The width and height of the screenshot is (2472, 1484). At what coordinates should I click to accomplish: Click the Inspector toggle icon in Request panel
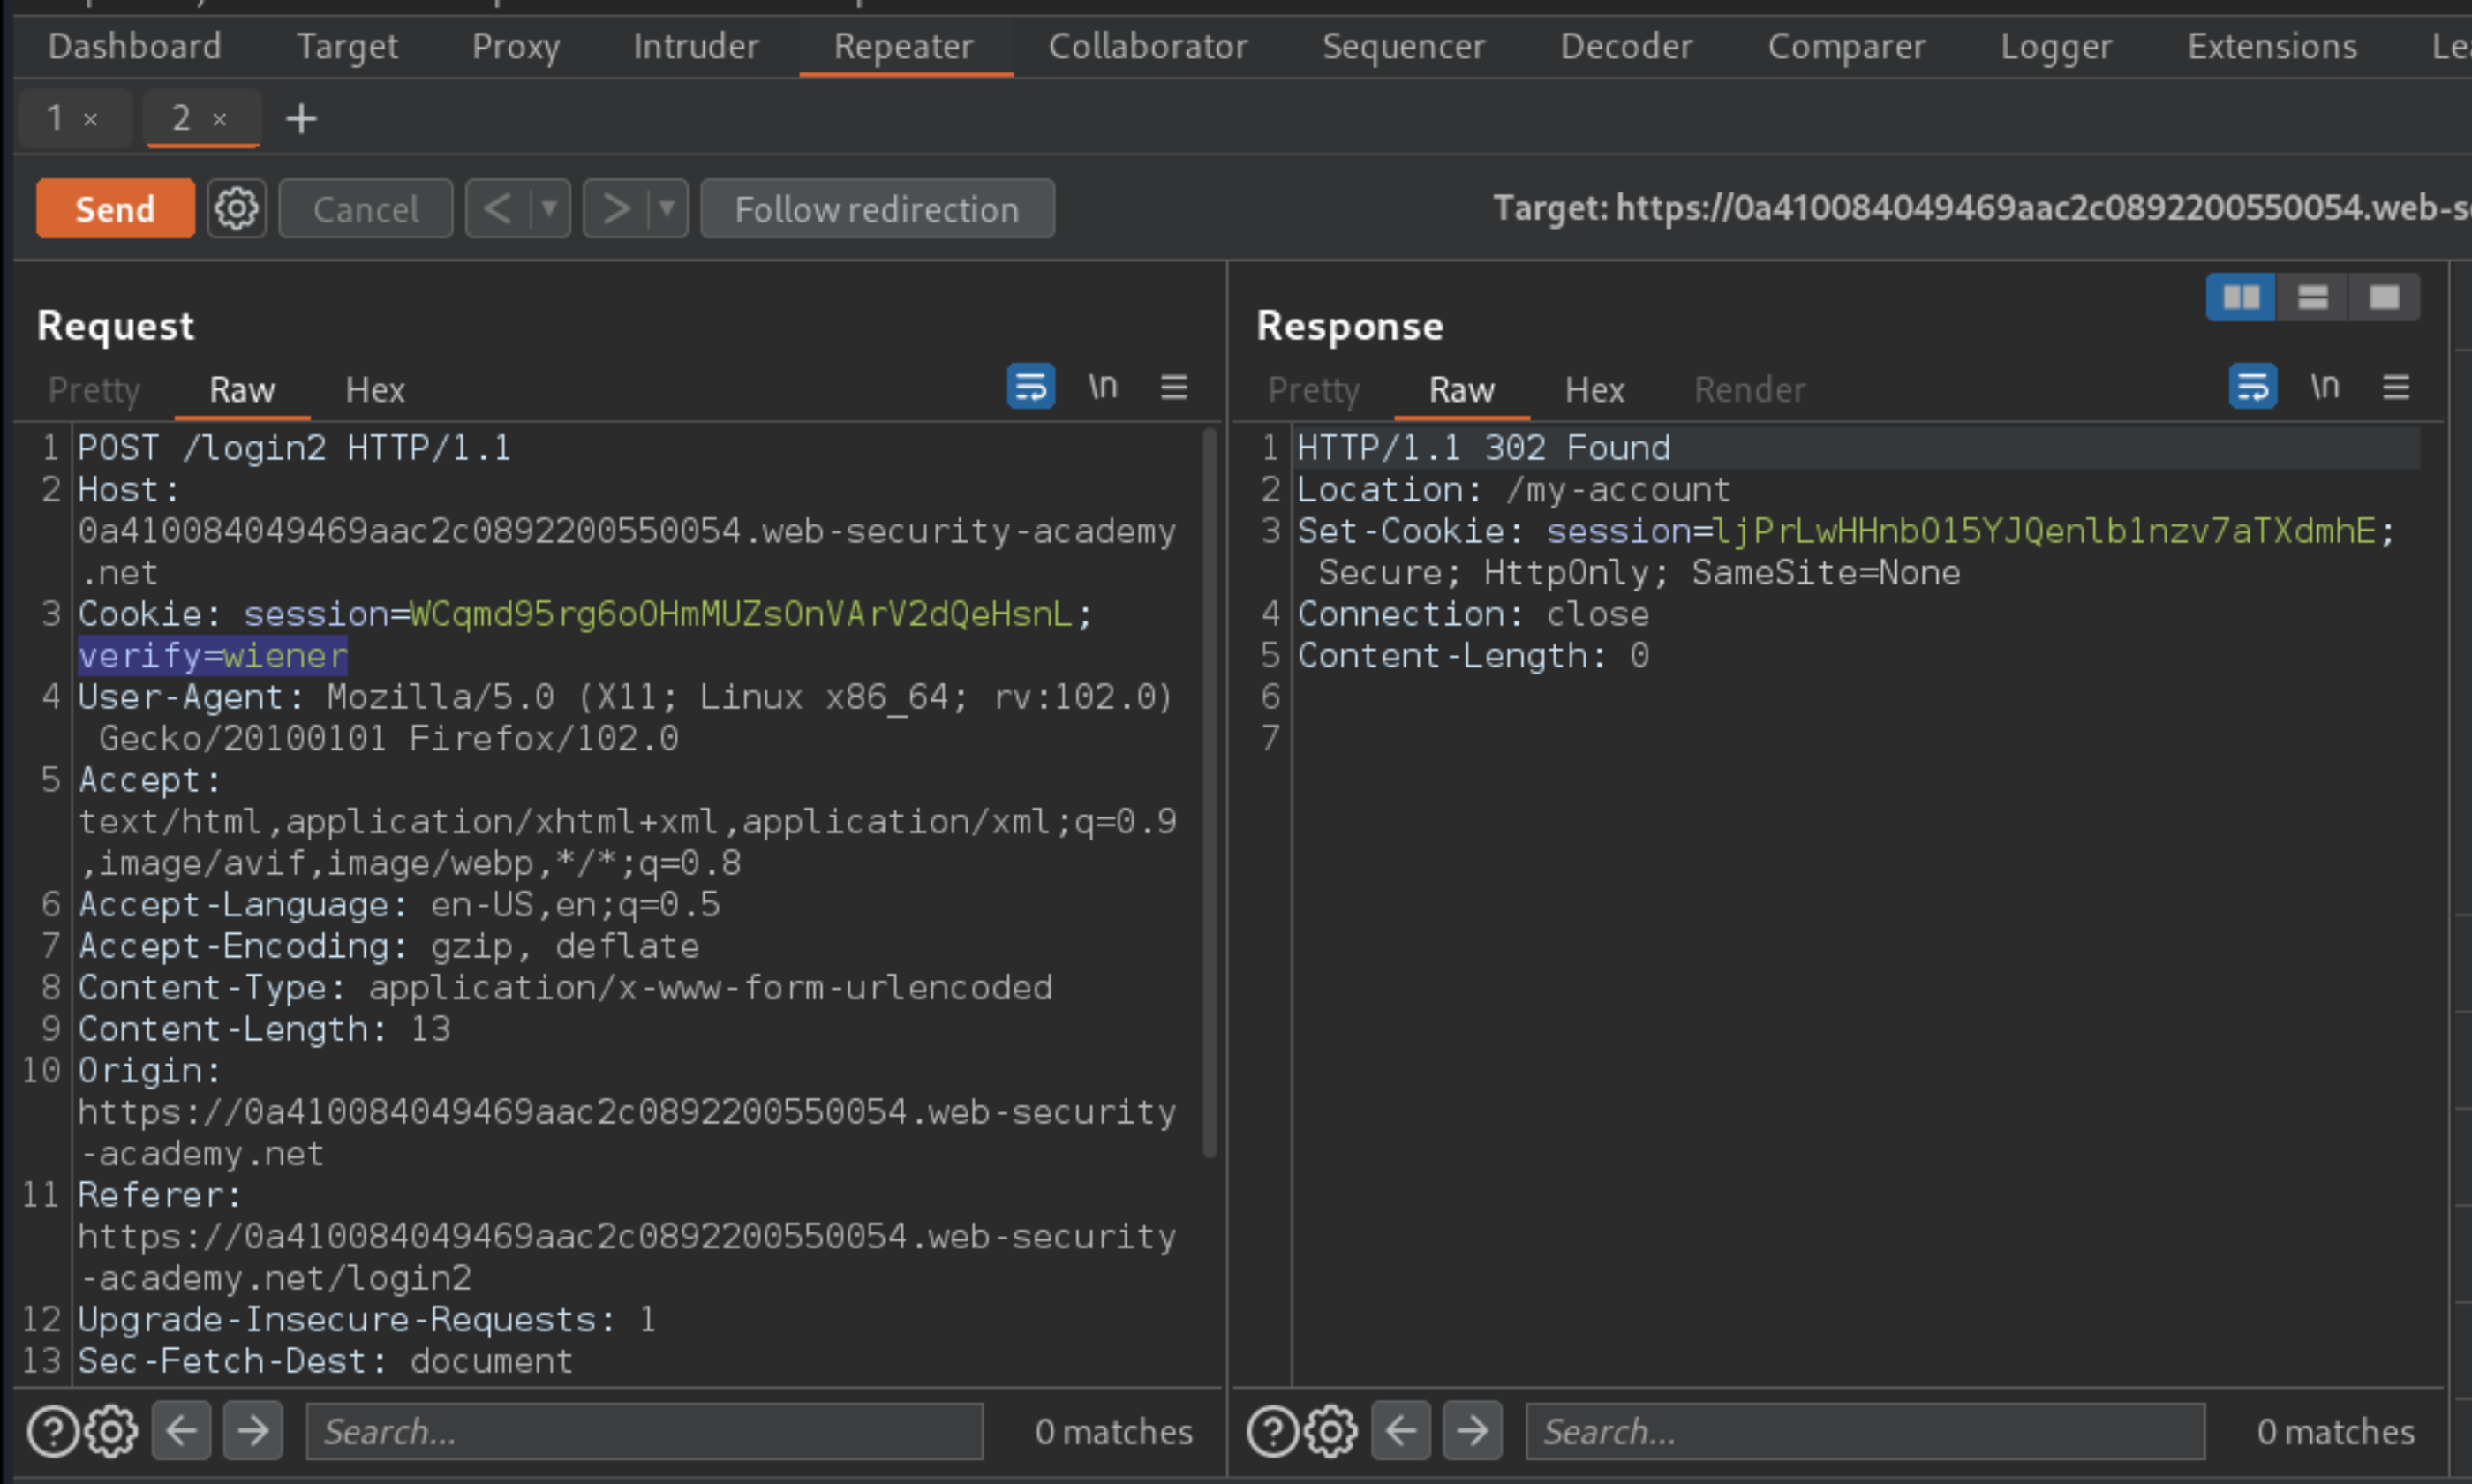click(x=1172, y=387)
